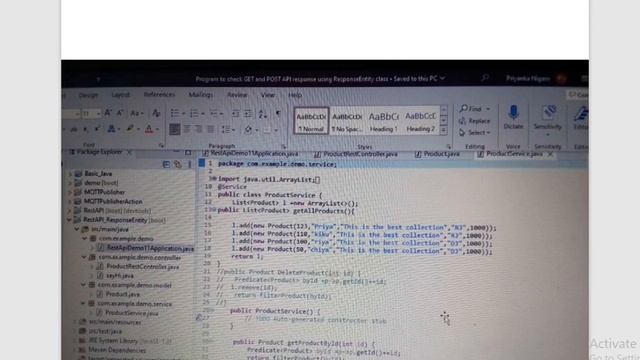
Task: Click the Decrease Font Size icon
Action: pyautogui.click(x=120, y=113)
